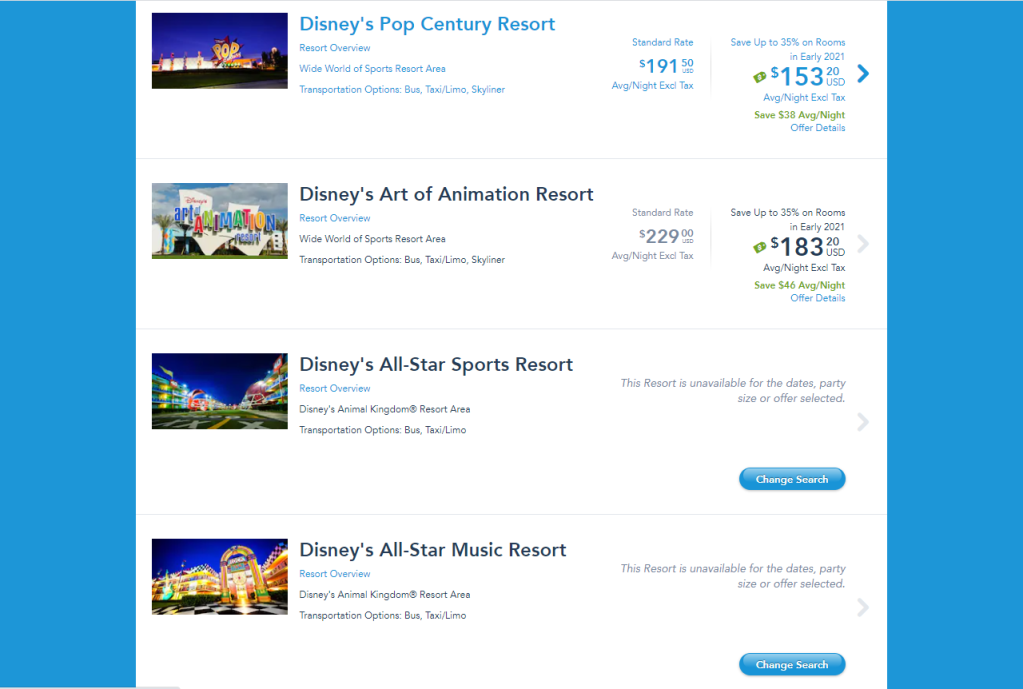Image resolution: width=1023 pixels, height=689 pixels.
Task: Open Pop Century Resort thumbnail image
Action: coord(219,51)
